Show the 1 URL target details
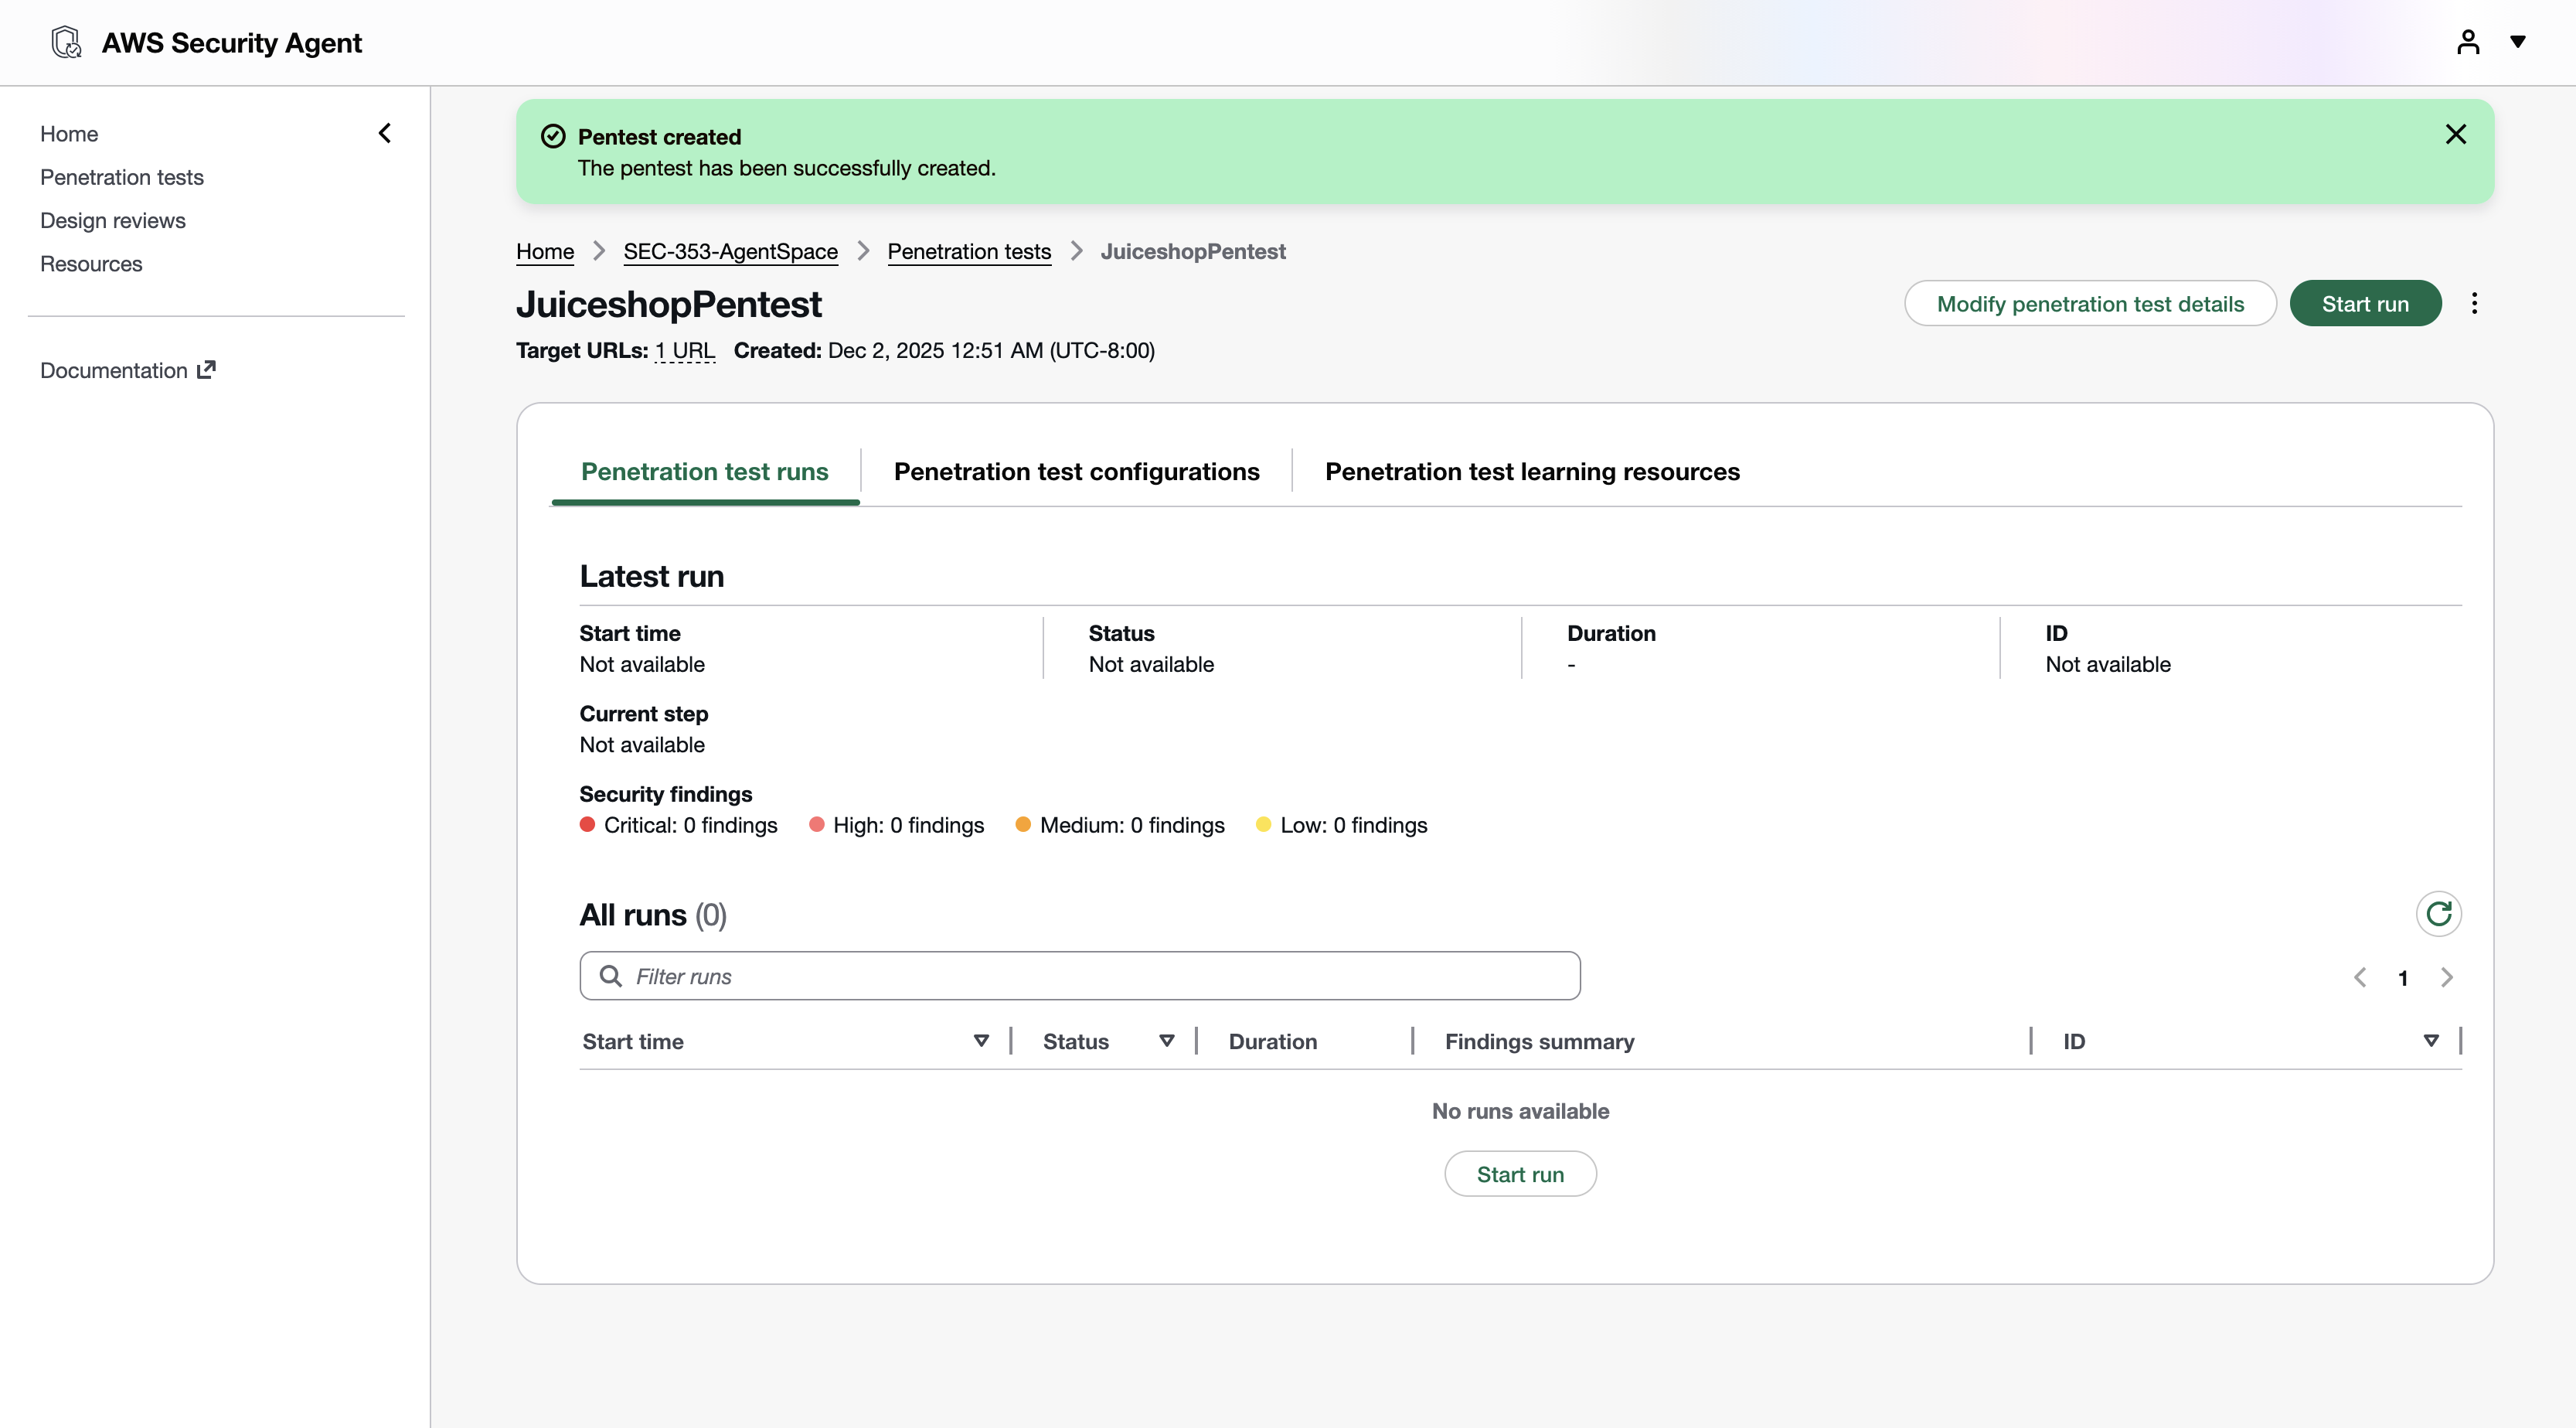Viewport: 2576px width, 1428px height. click(685, 350)
